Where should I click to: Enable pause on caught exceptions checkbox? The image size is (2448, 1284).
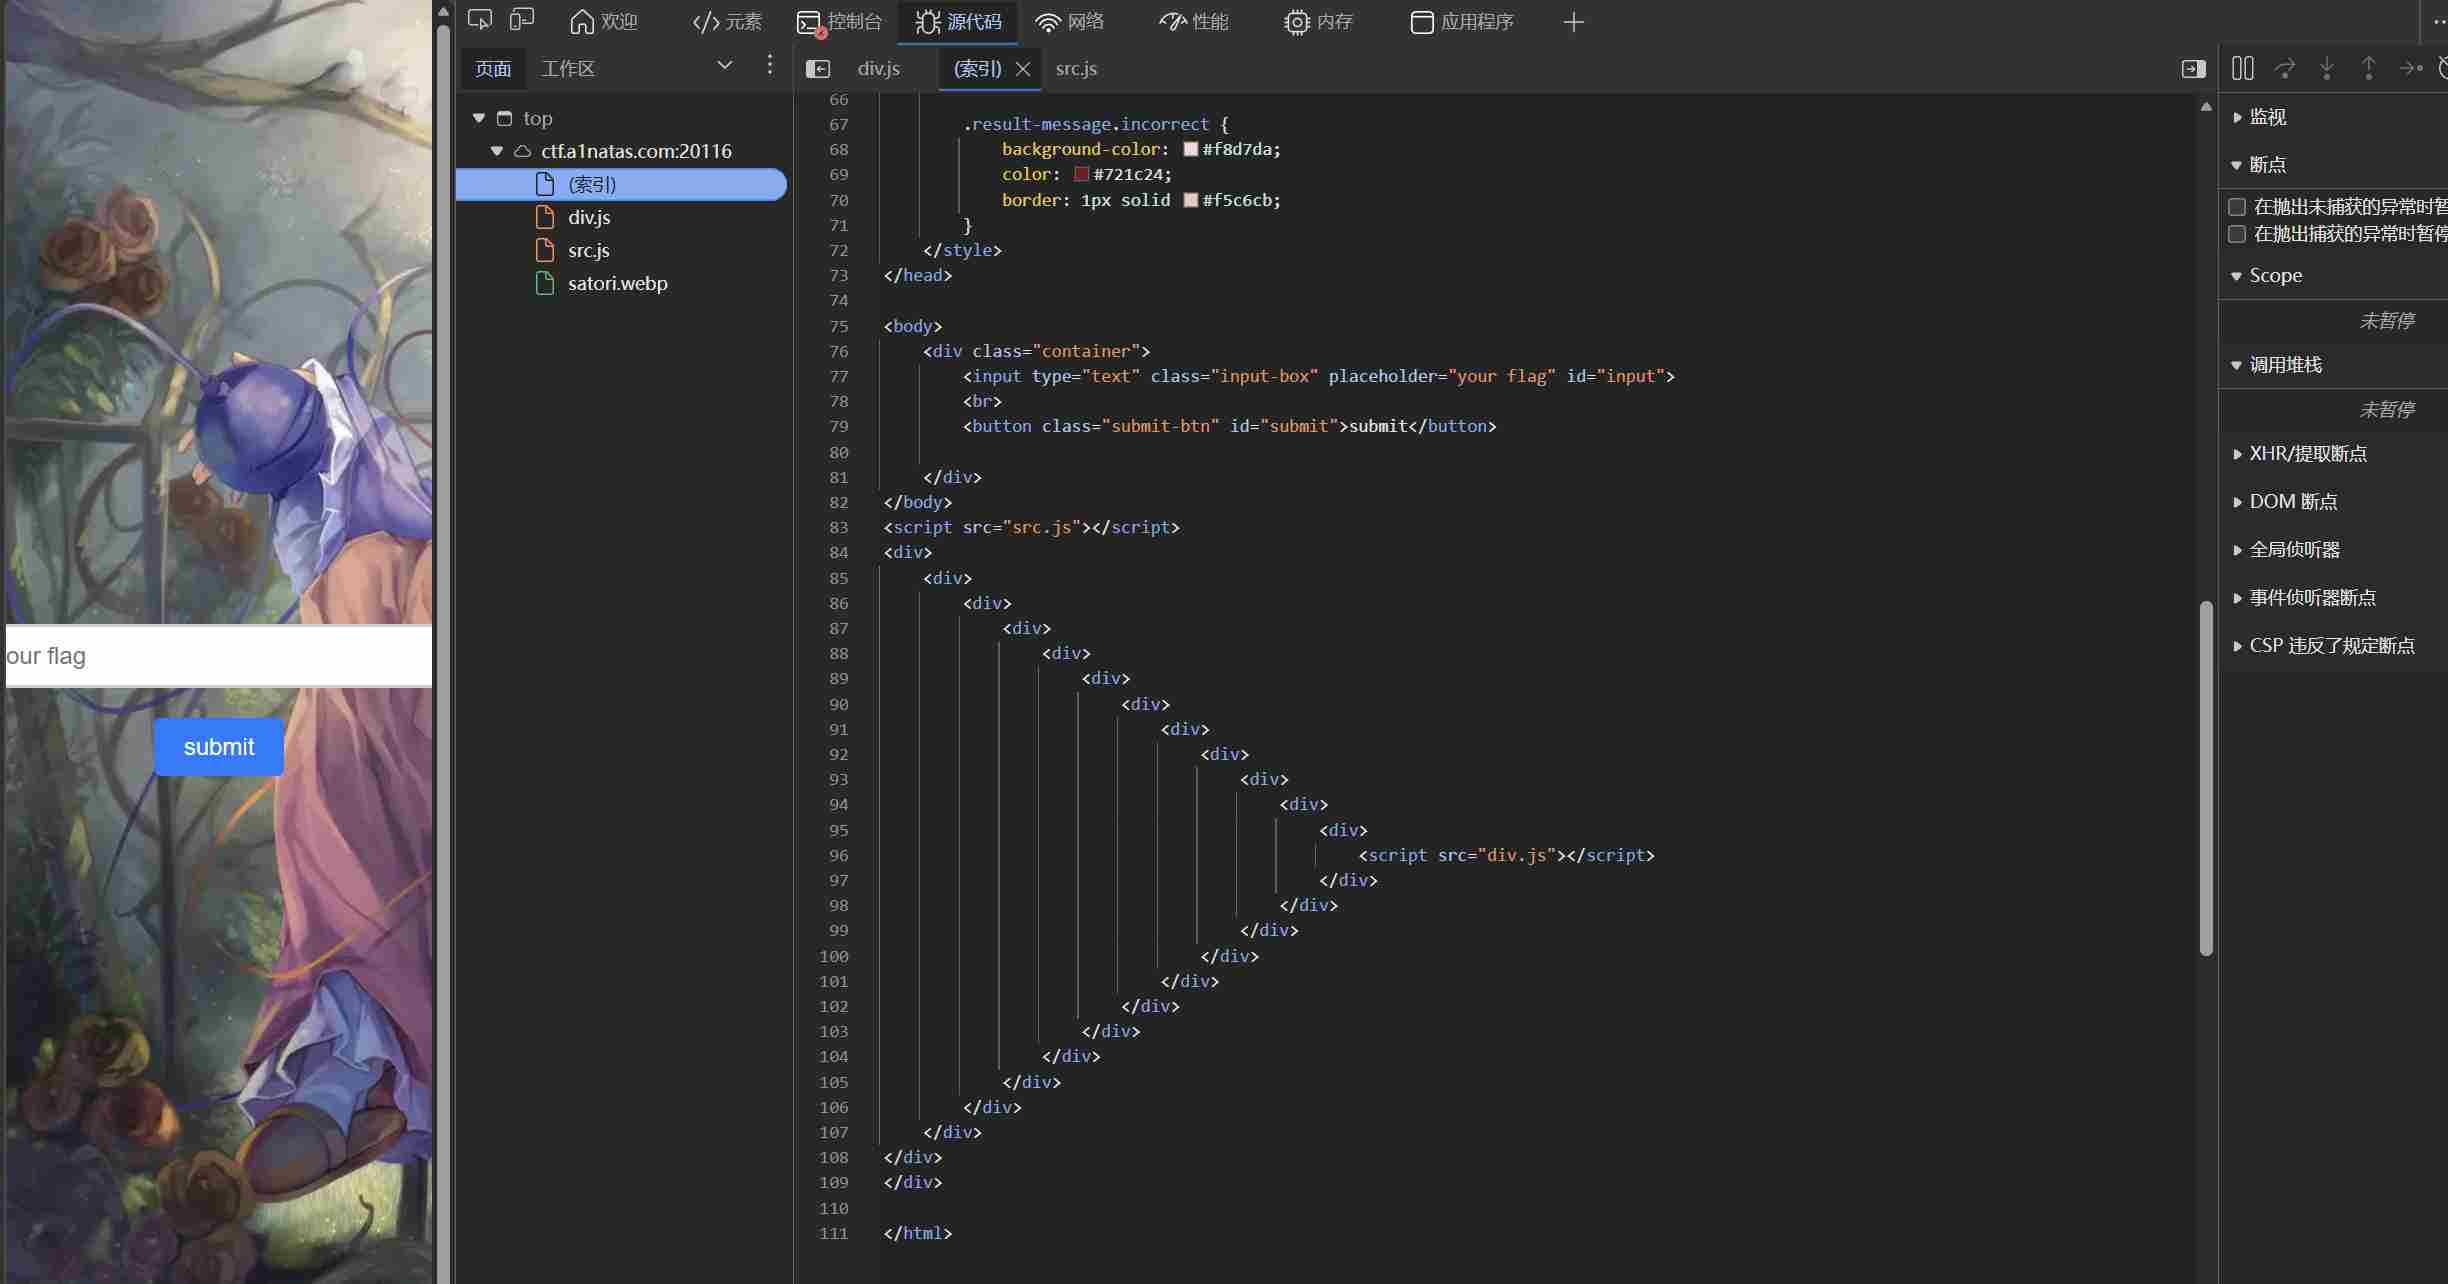2237,234
